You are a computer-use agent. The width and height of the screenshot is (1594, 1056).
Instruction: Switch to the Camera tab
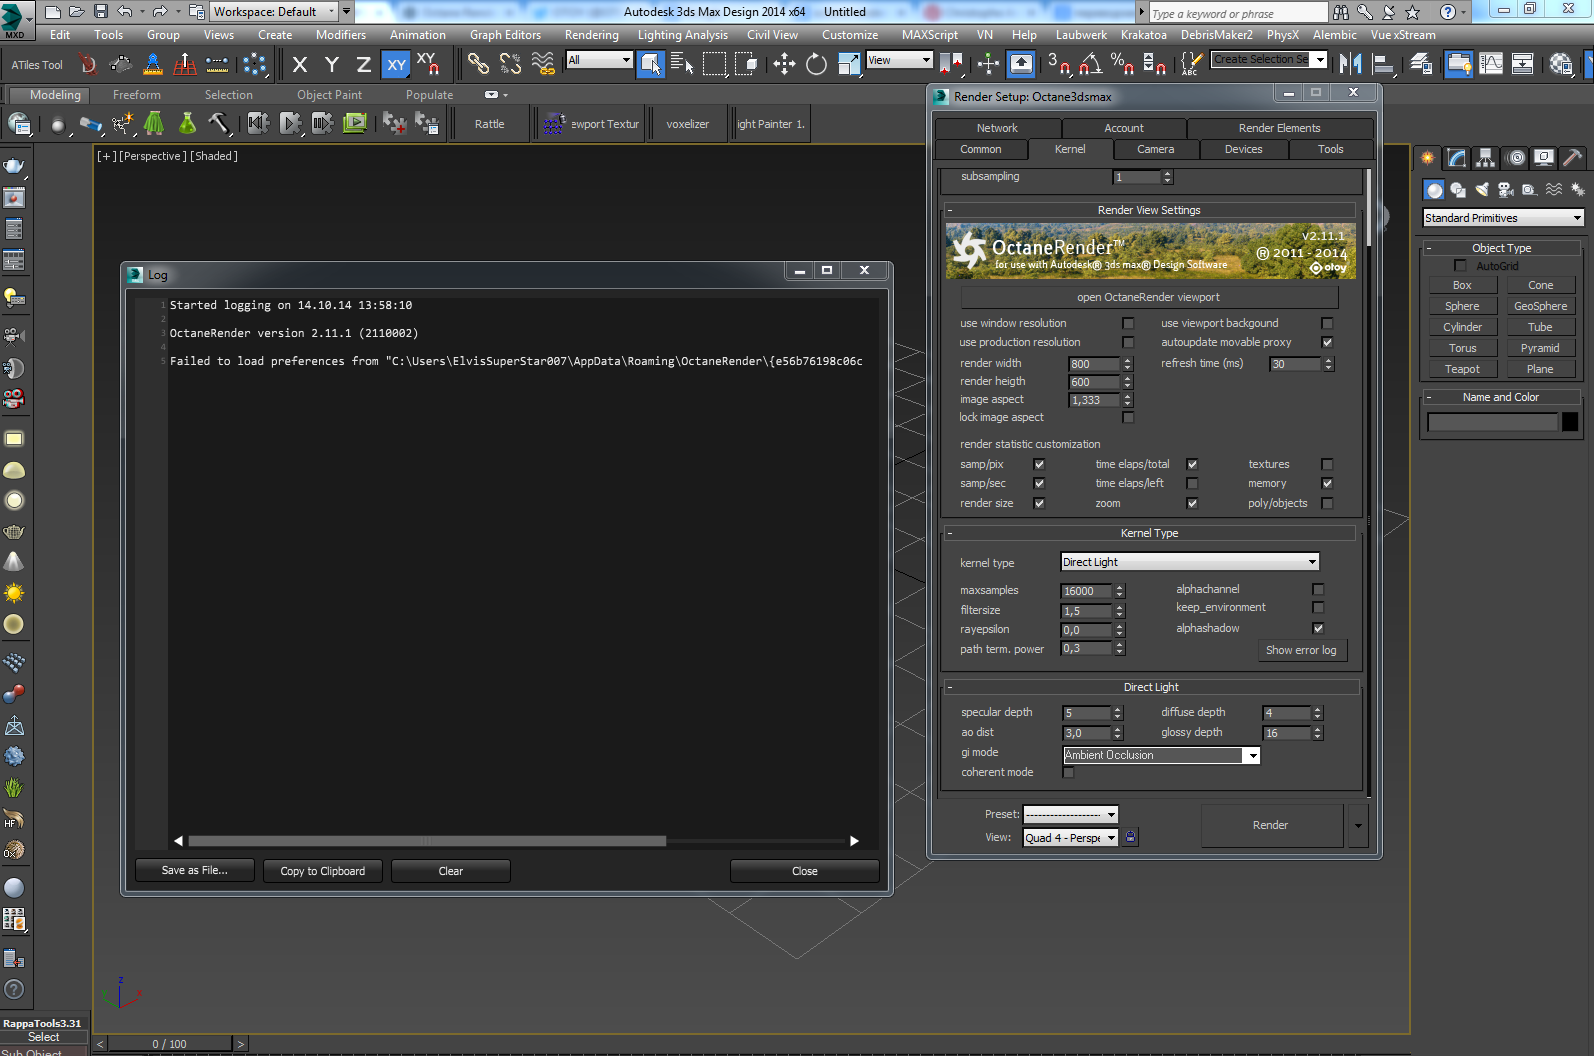(x=1155, y=149)
